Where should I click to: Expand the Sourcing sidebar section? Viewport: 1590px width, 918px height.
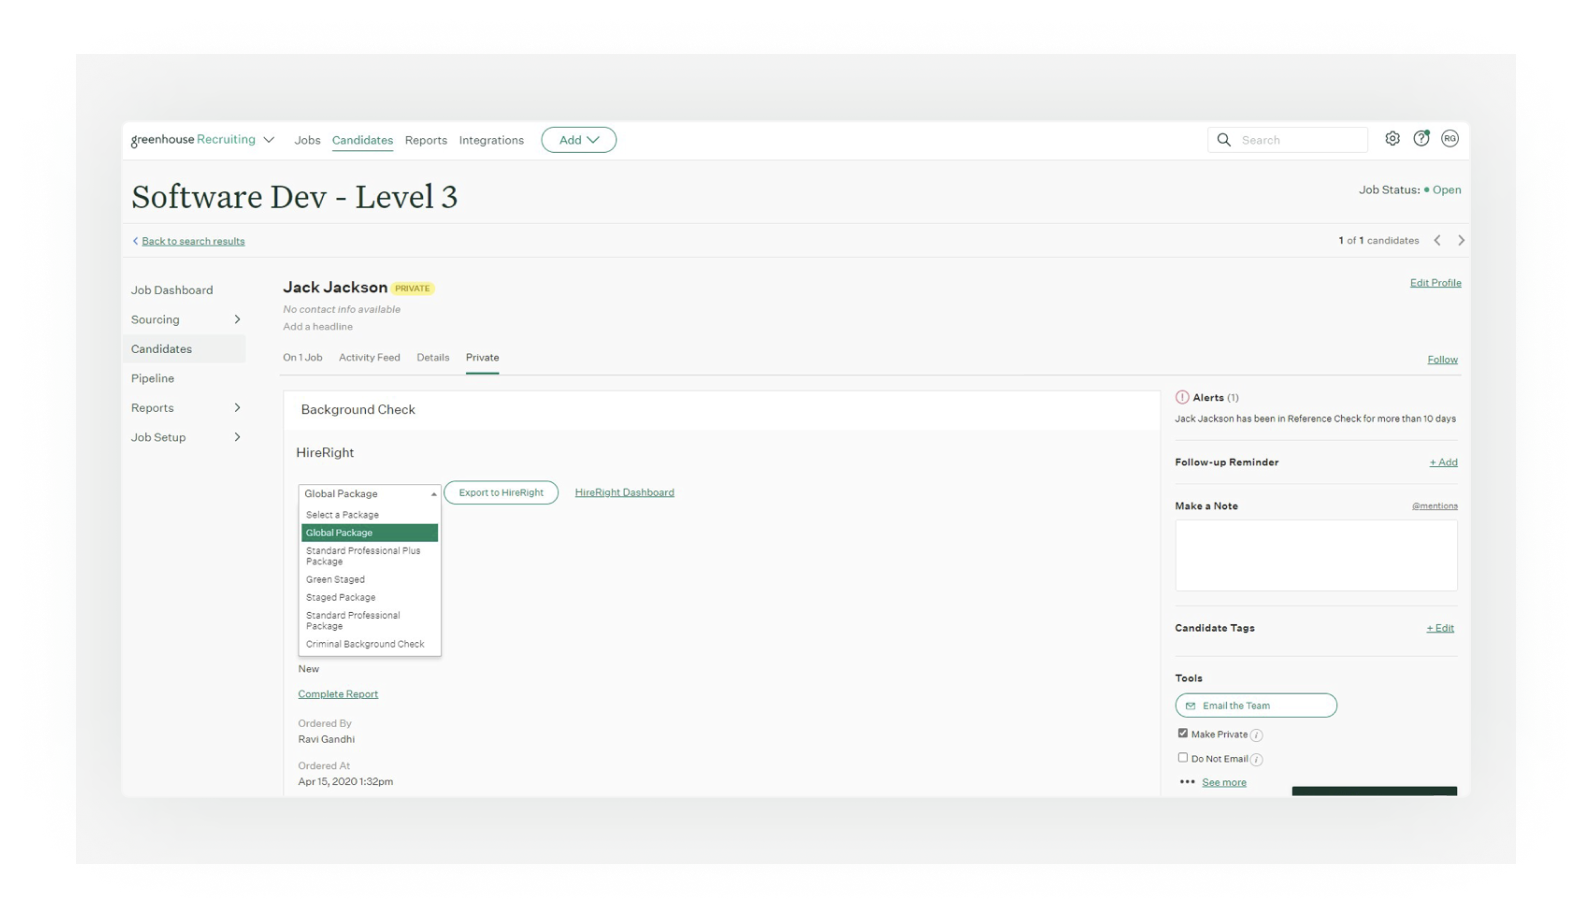237,319
